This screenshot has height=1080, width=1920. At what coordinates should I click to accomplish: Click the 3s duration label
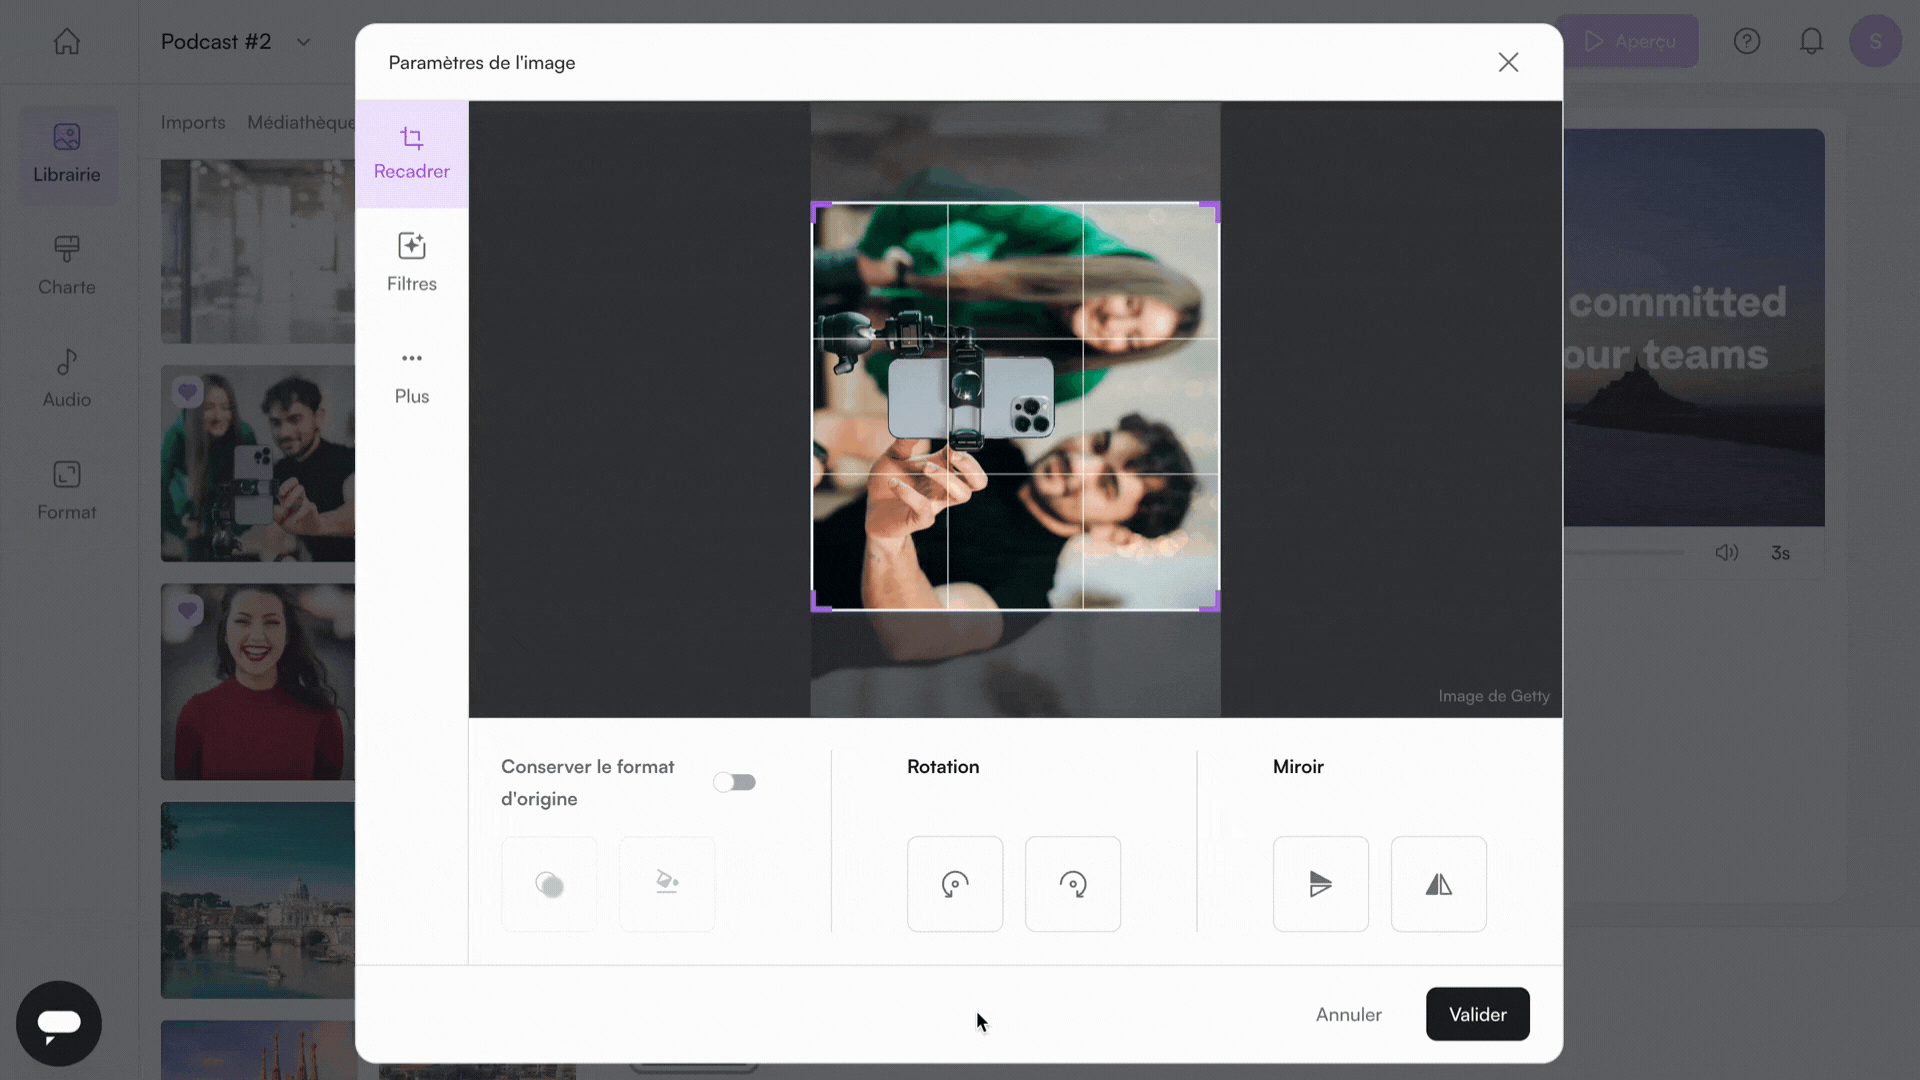point(1780,553)
